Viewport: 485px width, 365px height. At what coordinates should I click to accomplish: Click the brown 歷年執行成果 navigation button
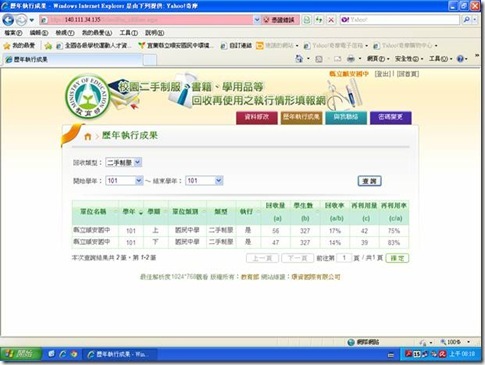point(301,118)
